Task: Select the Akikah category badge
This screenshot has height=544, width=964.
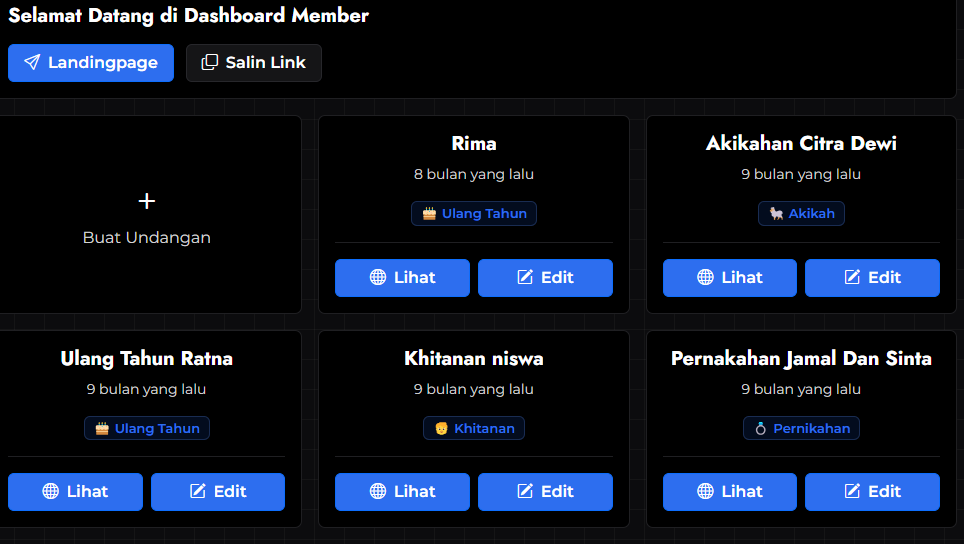Action: (x=801, y=214)
